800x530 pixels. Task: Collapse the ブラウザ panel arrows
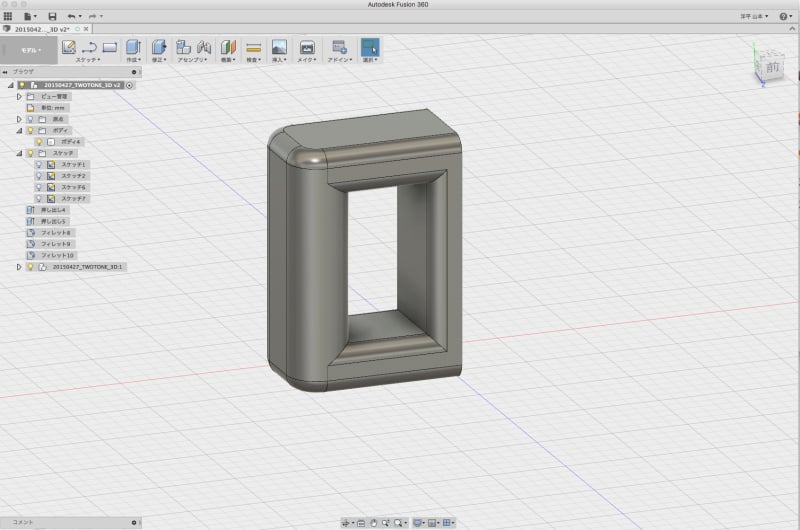coord(5,72)
